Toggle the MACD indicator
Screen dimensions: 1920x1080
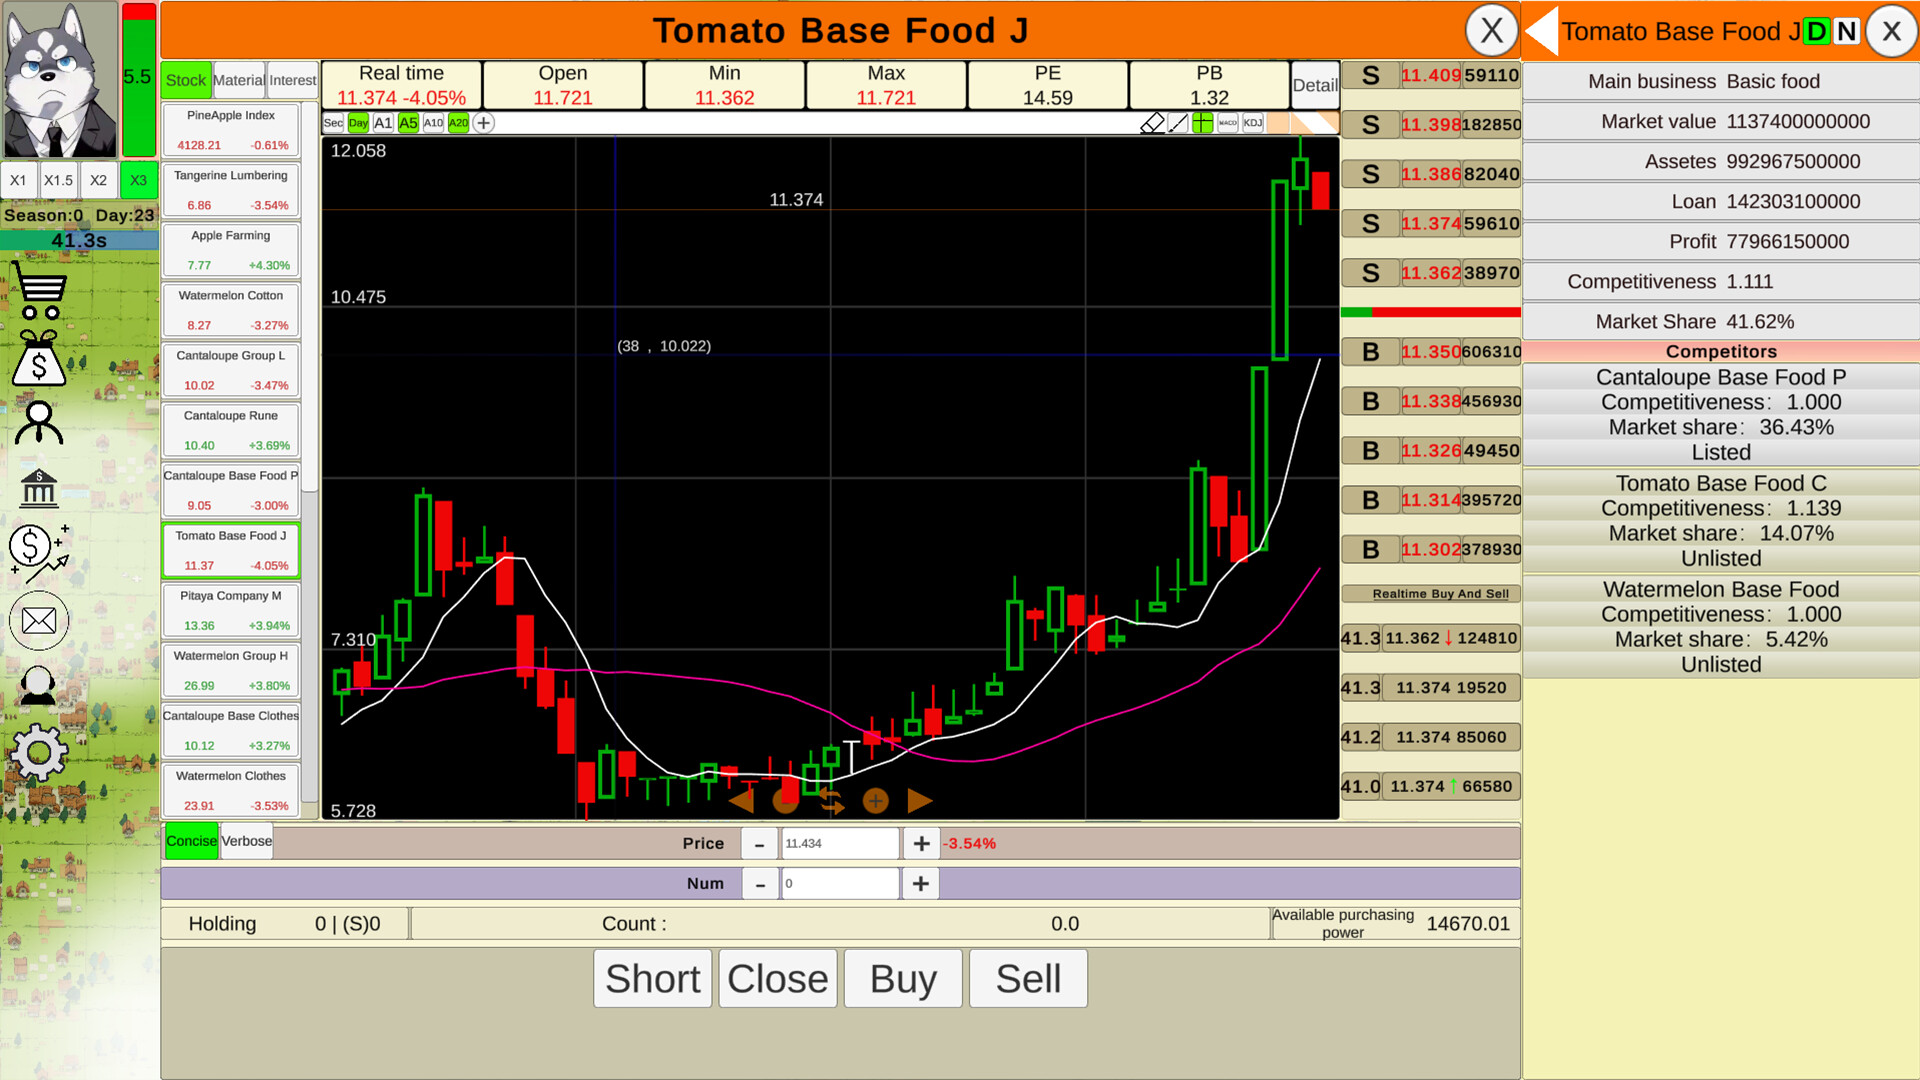coord(1228,123)
